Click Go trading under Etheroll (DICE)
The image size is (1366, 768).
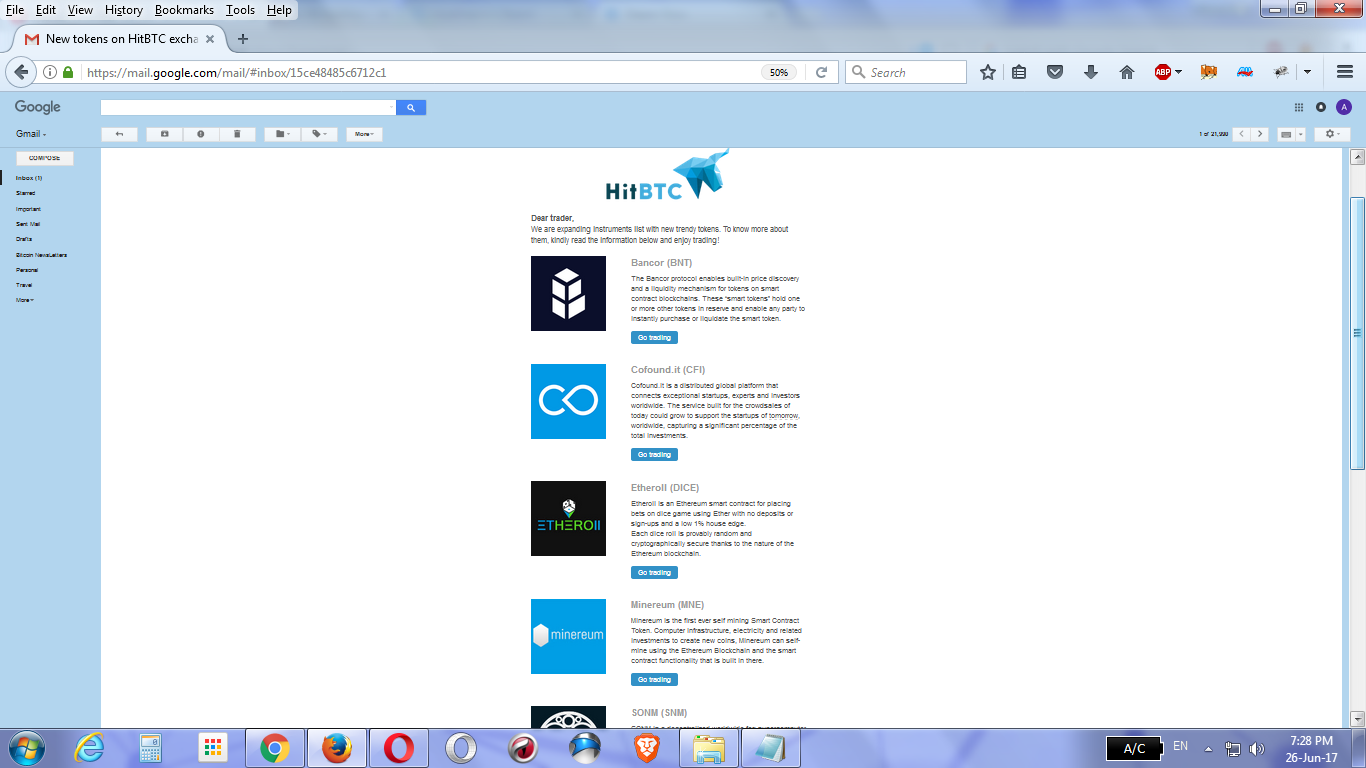(654, 572)
